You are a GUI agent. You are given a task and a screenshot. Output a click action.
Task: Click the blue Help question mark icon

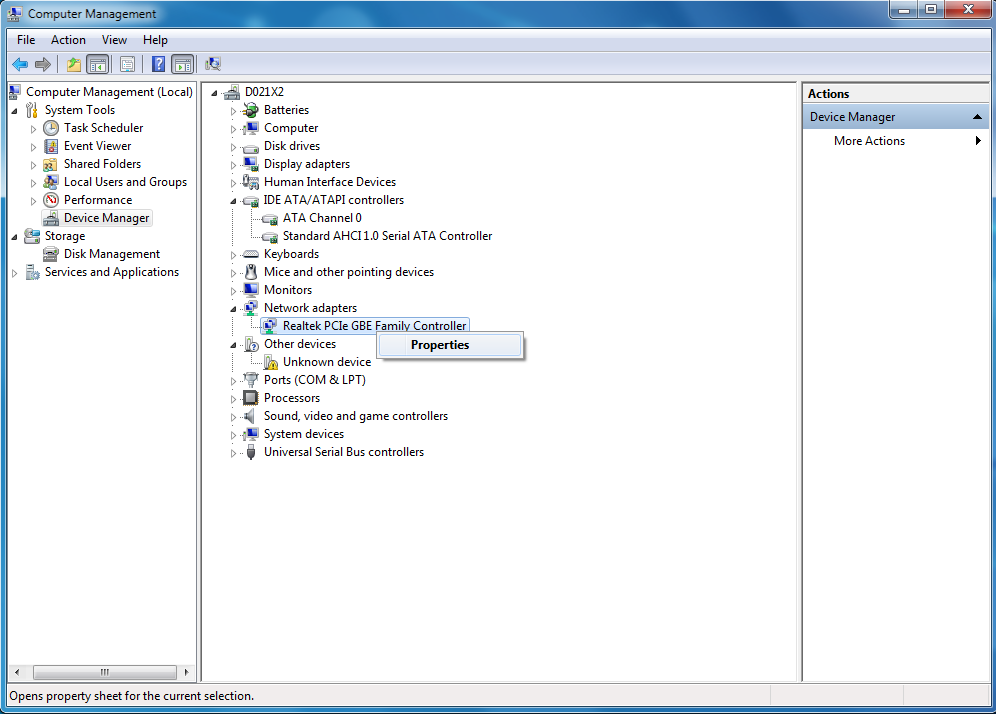tap(159, 64)
